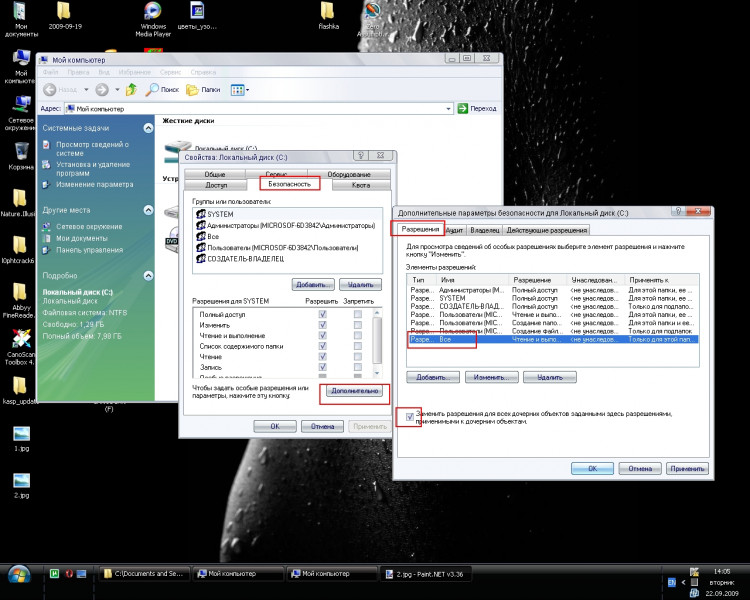Click Применить in advanced security dialog
The width and height of the screenshot is (750, 600).
(x=687, y=468)
